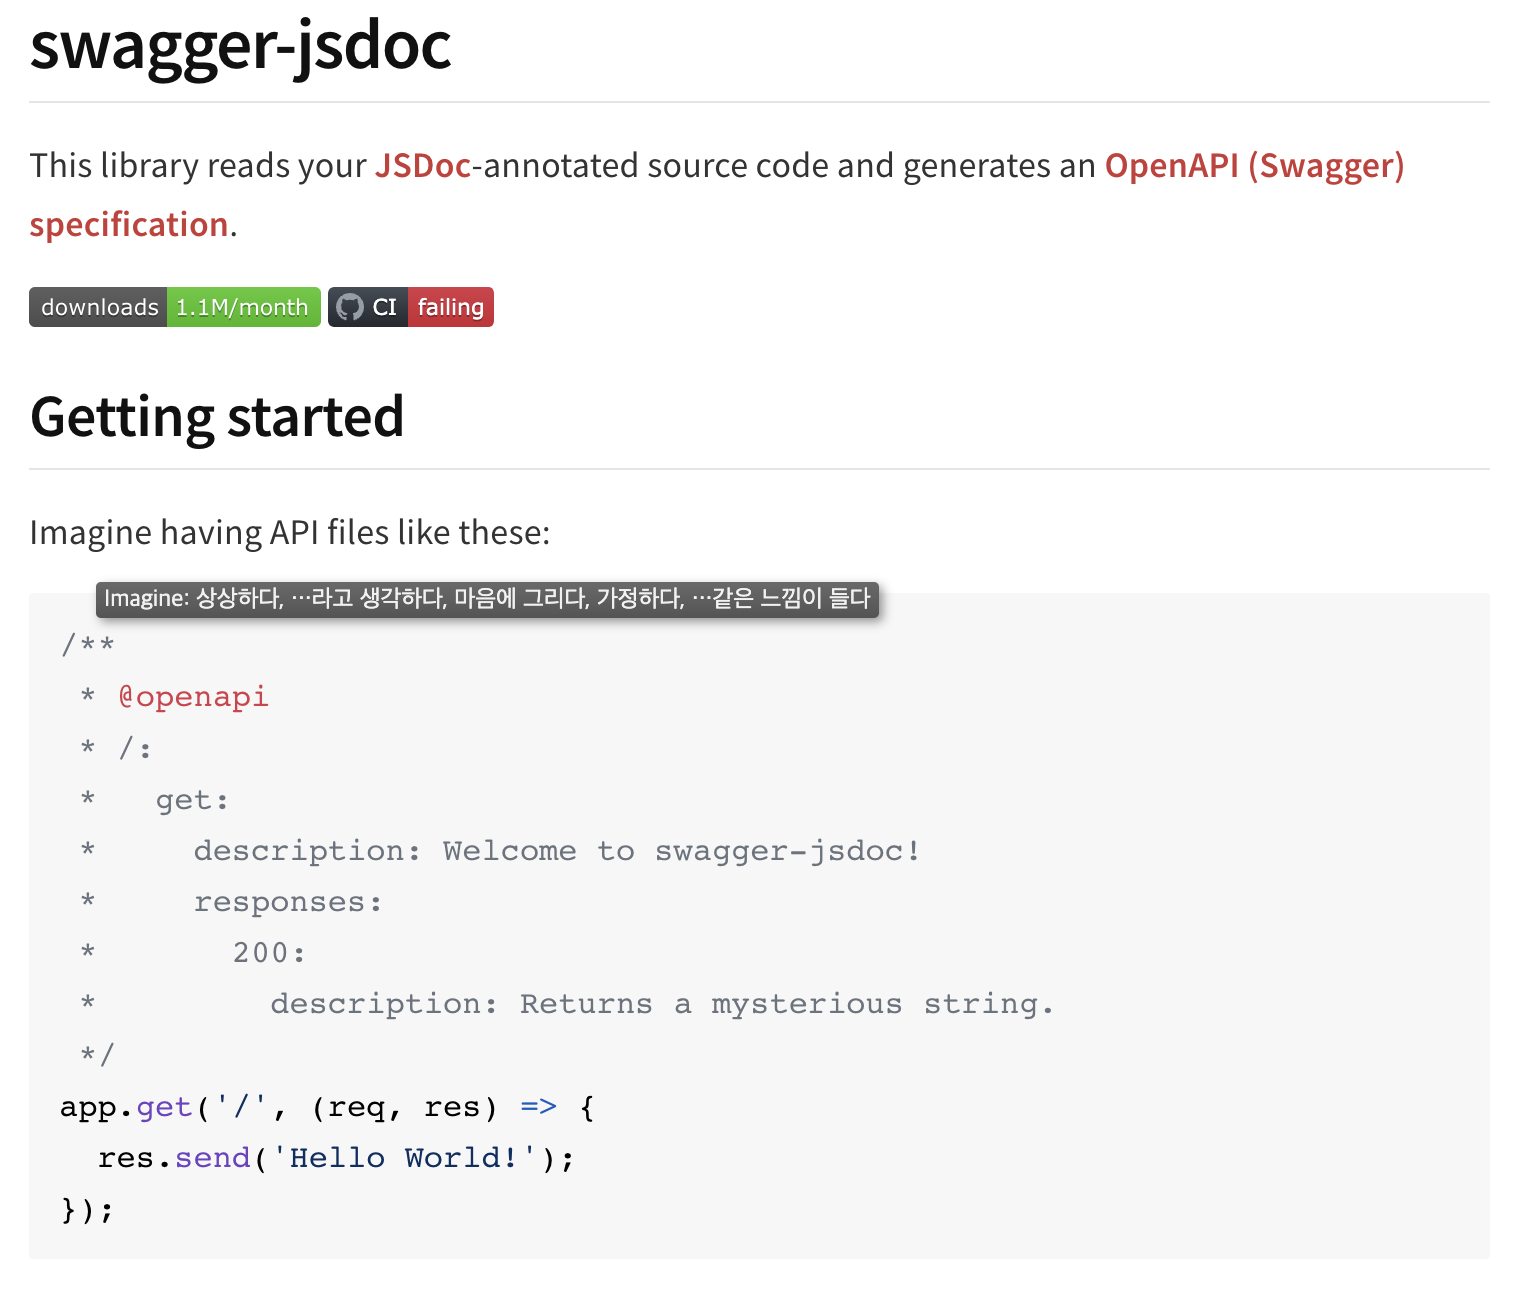Click the res.send('Hello World!') line
The image size is (1520, 1298).
336,1158
